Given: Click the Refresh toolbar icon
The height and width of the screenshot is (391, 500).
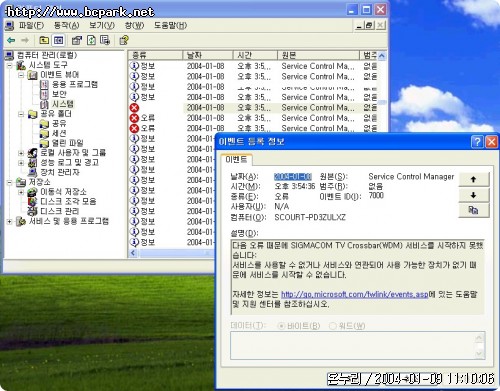Looking at the screenshot, I should click(x=91, y=40).
